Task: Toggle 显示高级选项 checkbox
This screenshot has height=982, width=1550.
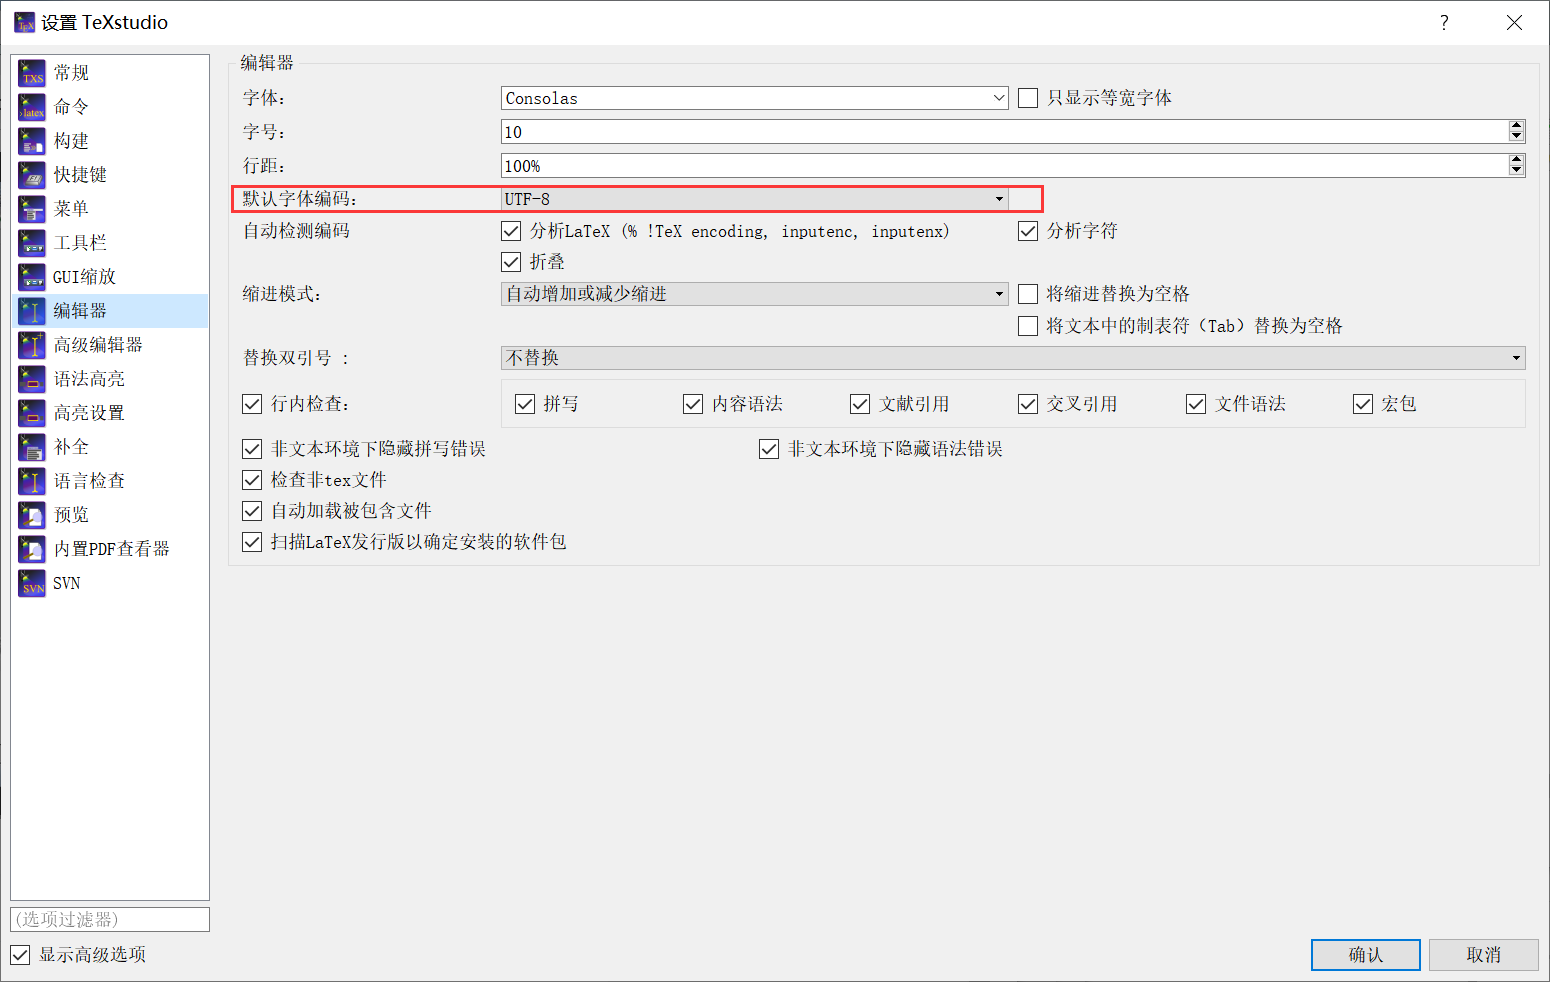Action: 20,954
